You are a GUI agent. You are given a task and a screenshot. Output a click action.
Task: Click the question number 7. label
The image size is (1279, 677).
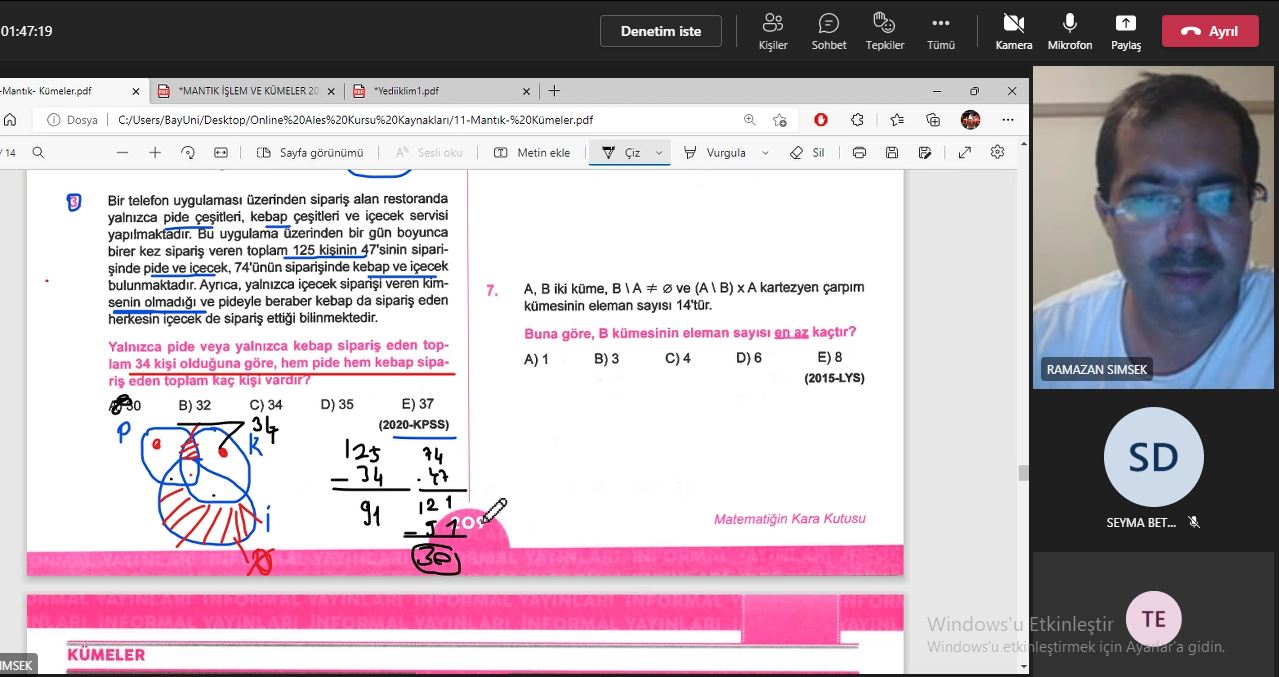[x=491, y=291]
